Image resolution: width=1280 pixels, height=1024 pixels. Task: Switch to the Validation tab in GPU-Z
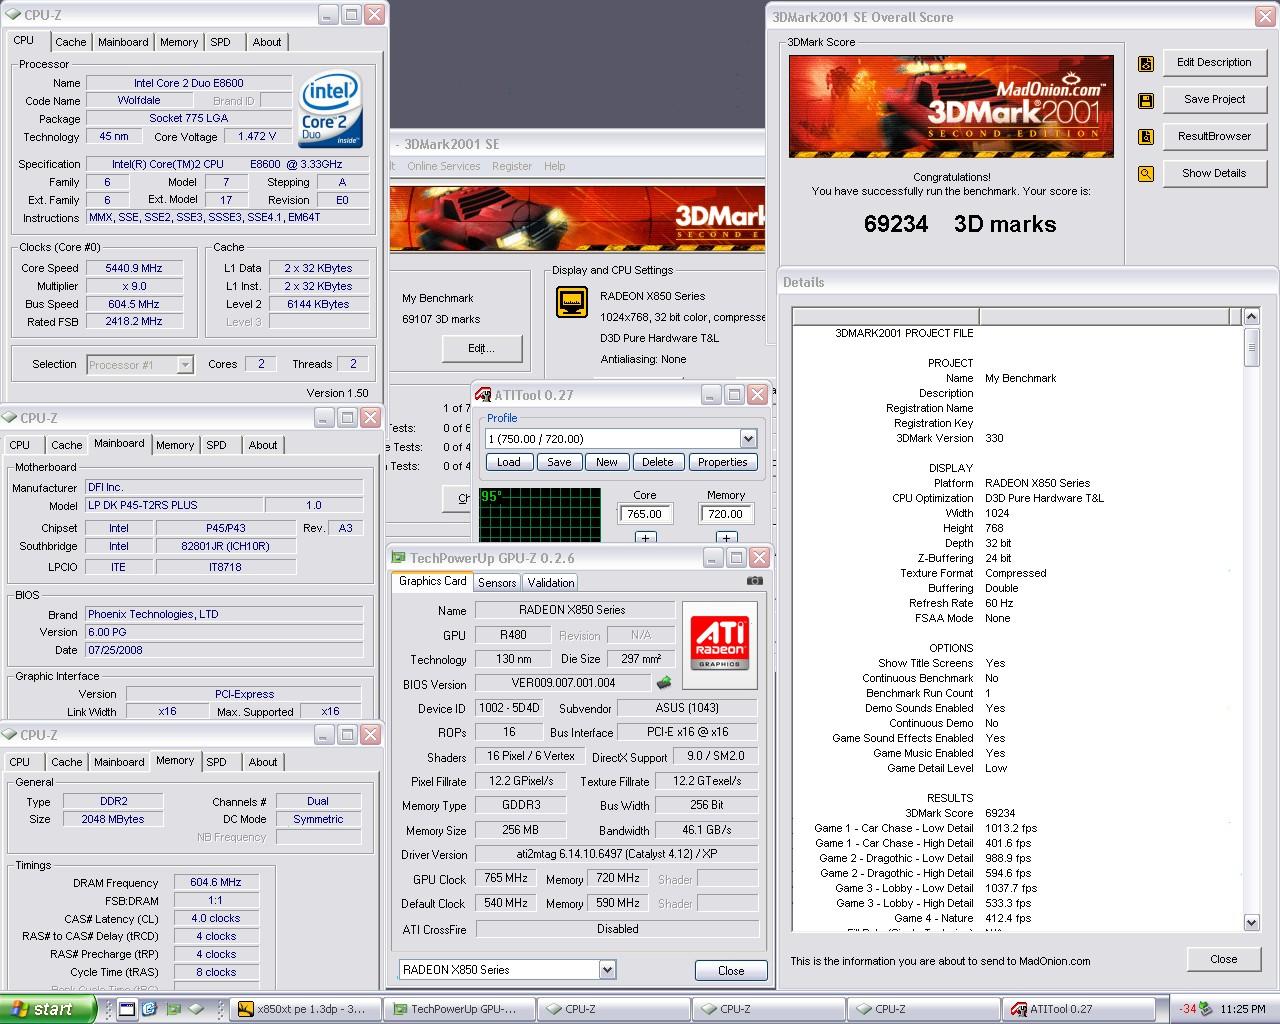point(551,582)
